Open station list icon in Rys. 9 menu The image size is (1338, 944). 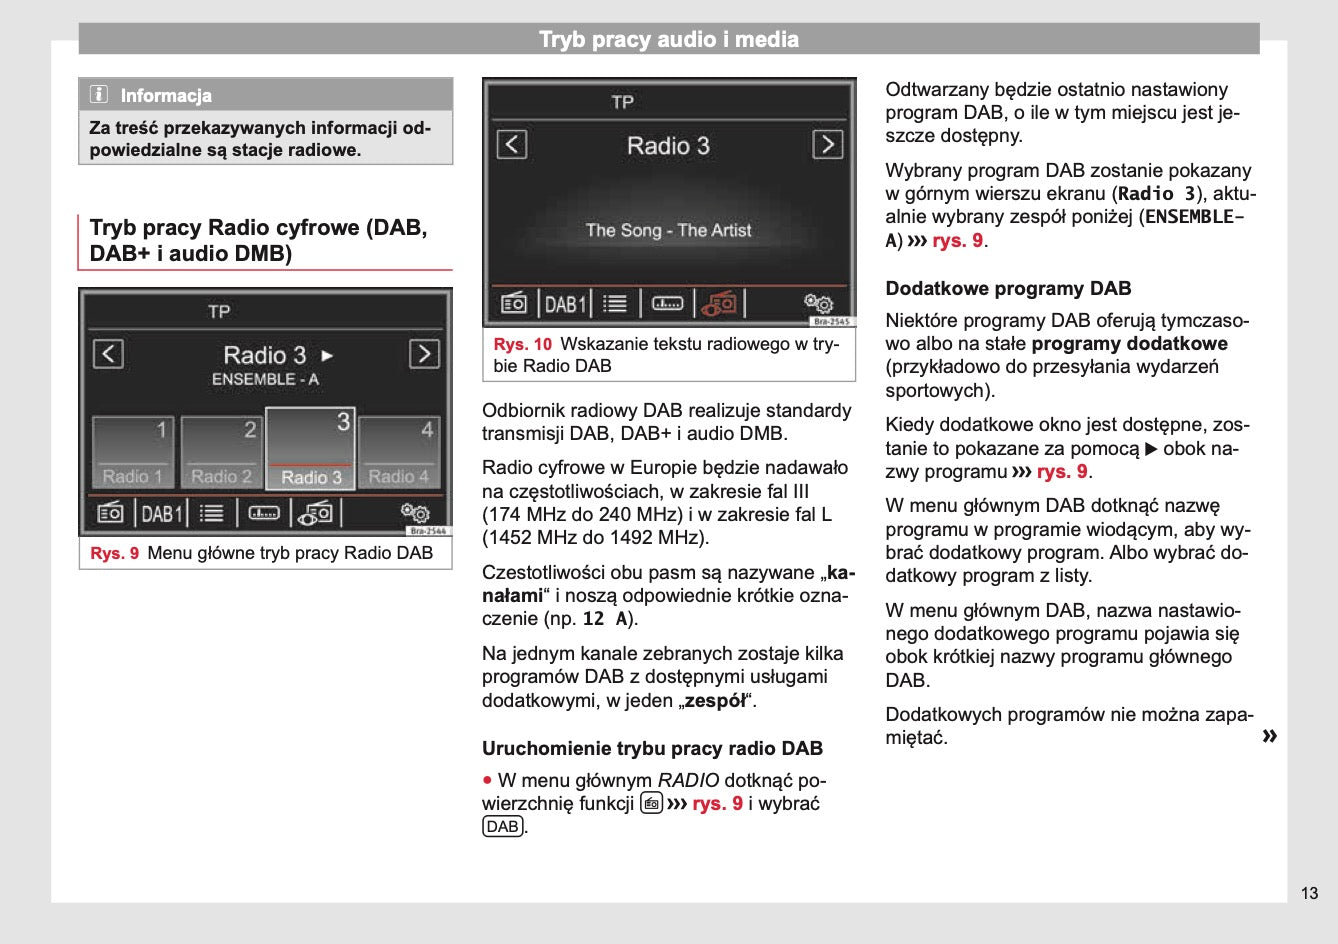pos(211,513)
